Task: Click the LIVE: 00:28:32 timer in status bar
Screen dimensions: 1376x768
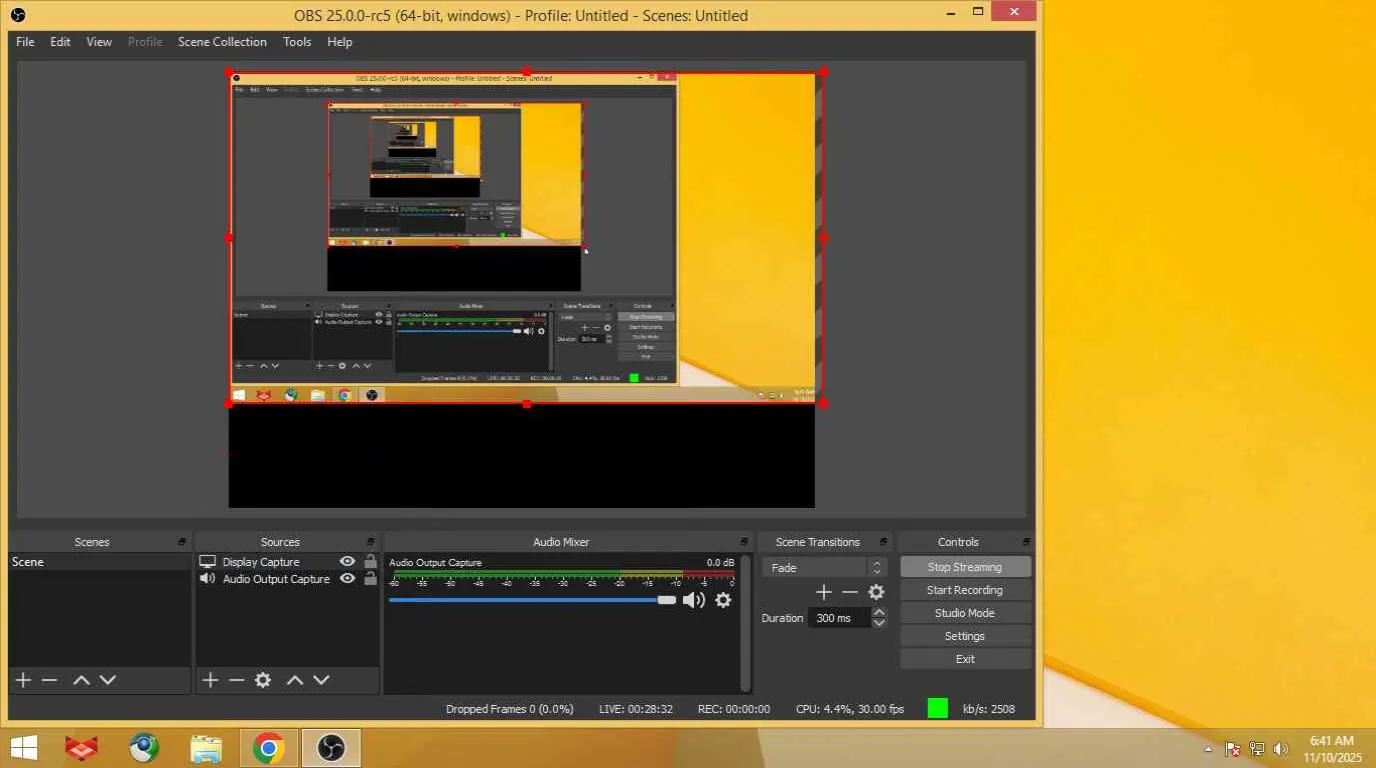Action: click(x=636, y=709)
